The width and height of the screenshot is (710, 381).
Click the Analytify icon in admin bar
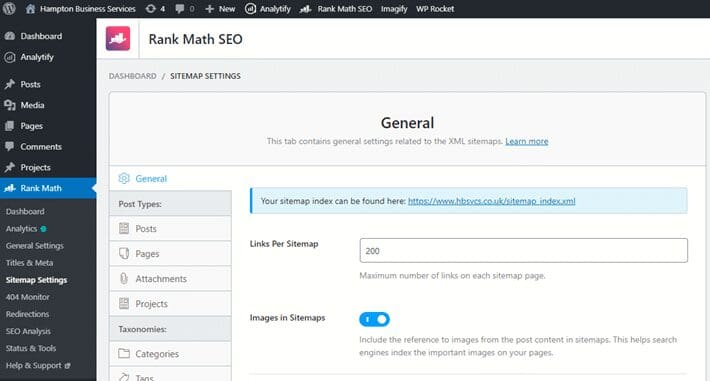[250, 9]
